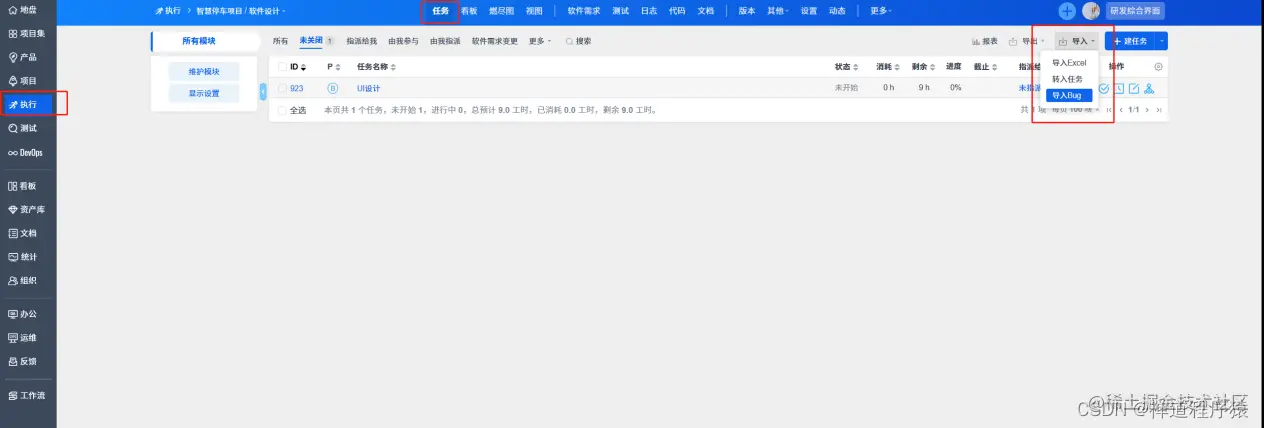This screenshot has height=428, width=1264.
Task: Toggle the 导入 dropdown
Action: [x=1077, y=41]
